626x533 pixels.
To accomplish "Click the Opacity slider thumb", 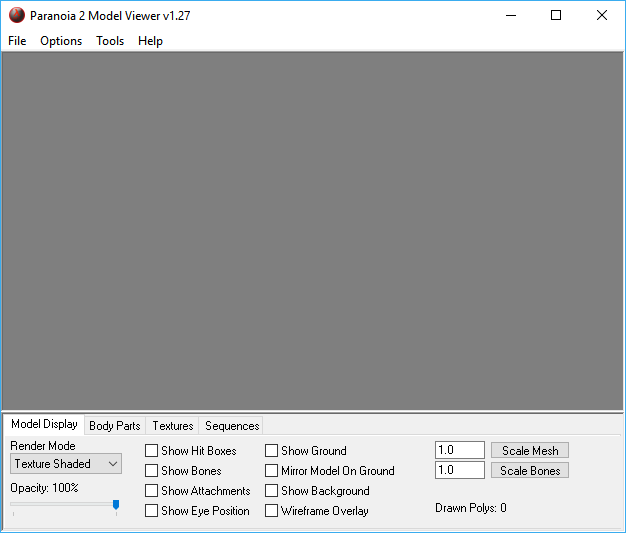I will point(116,505).
